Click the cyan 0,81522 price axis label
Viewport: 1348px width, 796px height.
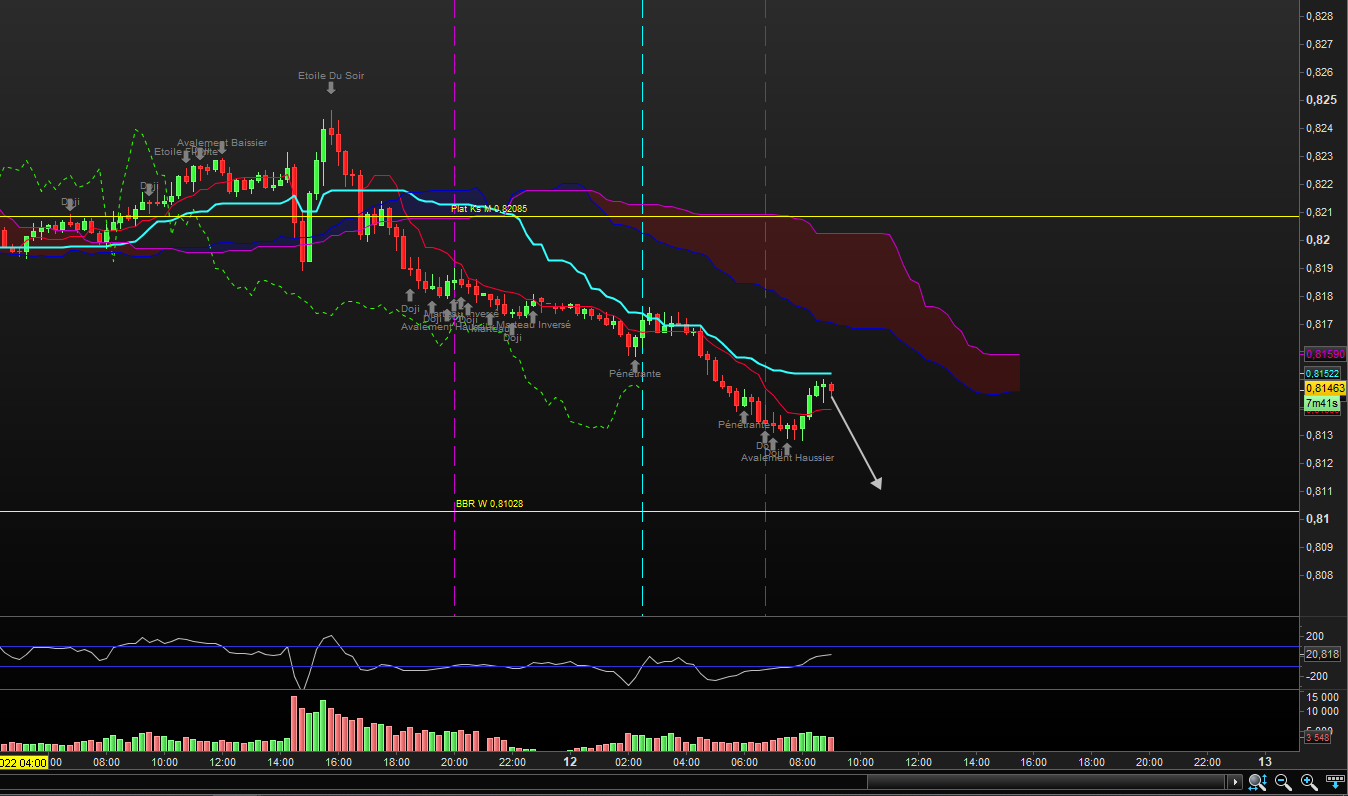(x=1324, y=373)
